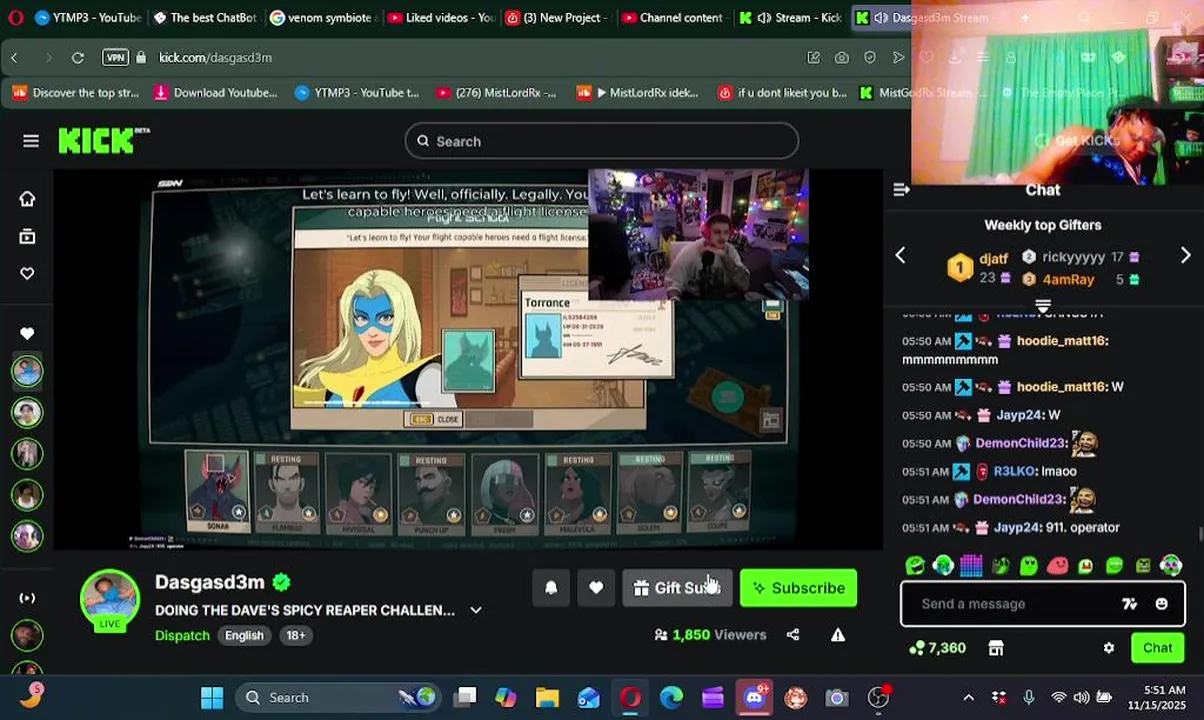The image size is (1204, 720).
Task: Open the Opera snapshot camera icon
Action: click(x=842, y=58)
